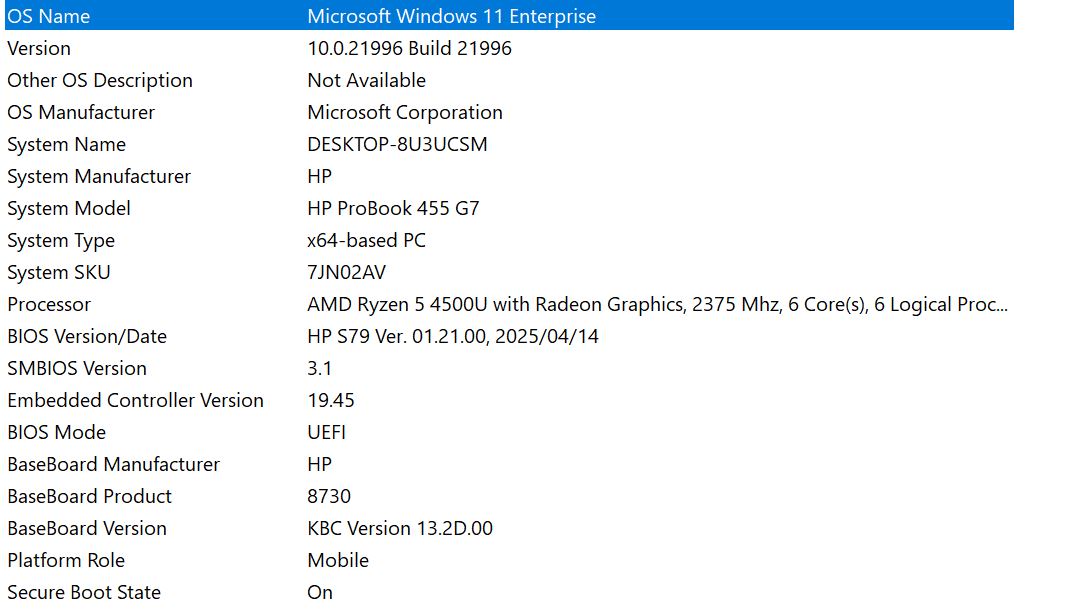Click the Embedded Controller Version row
The width and height of the screenshot is (1069, 611).
click(135, 400)
